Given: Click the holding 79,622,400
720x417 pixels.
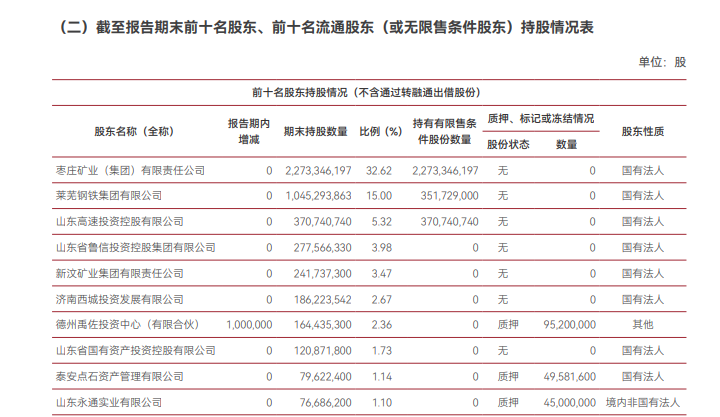Looking at the screenshot, I should [326, 378].
